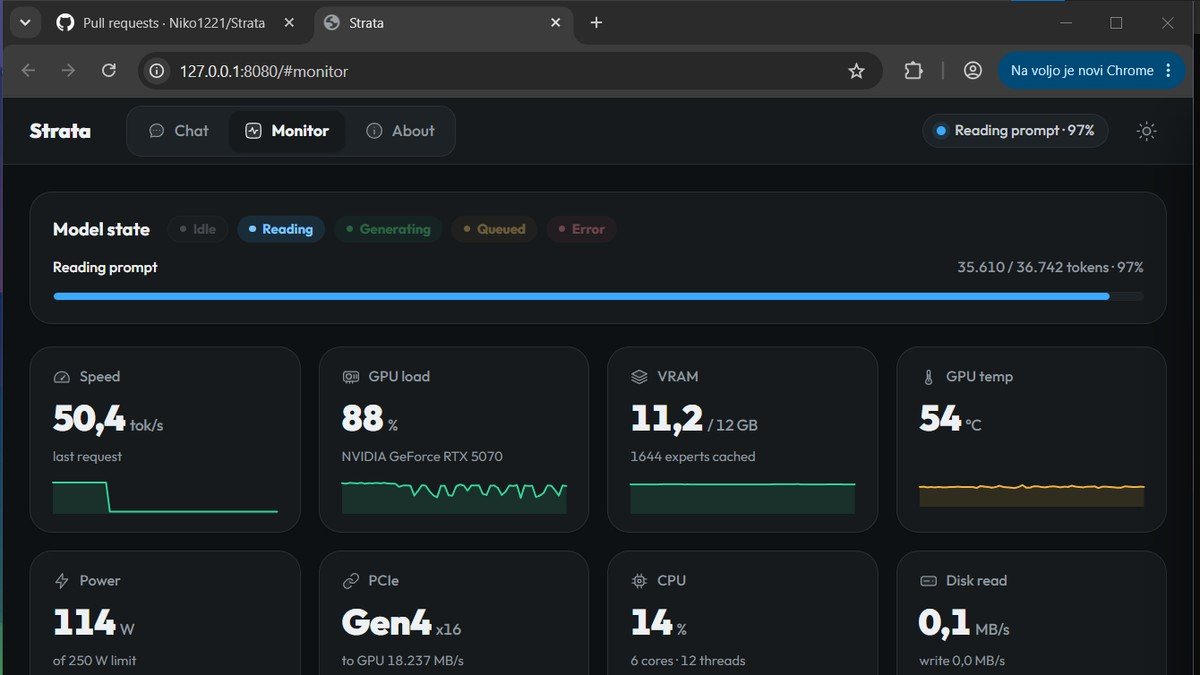The width and height of the screenshot is (1200, 675).
Task: Click the address bar URL field
Action: [510, 71]
